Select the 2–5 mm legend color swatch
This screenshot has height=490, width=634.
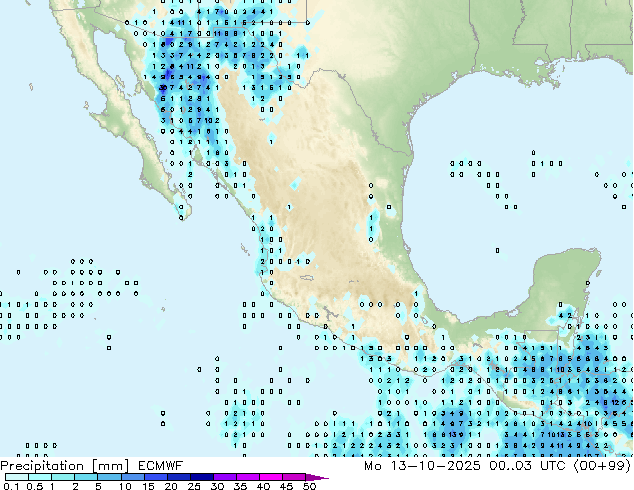(86, 477)
